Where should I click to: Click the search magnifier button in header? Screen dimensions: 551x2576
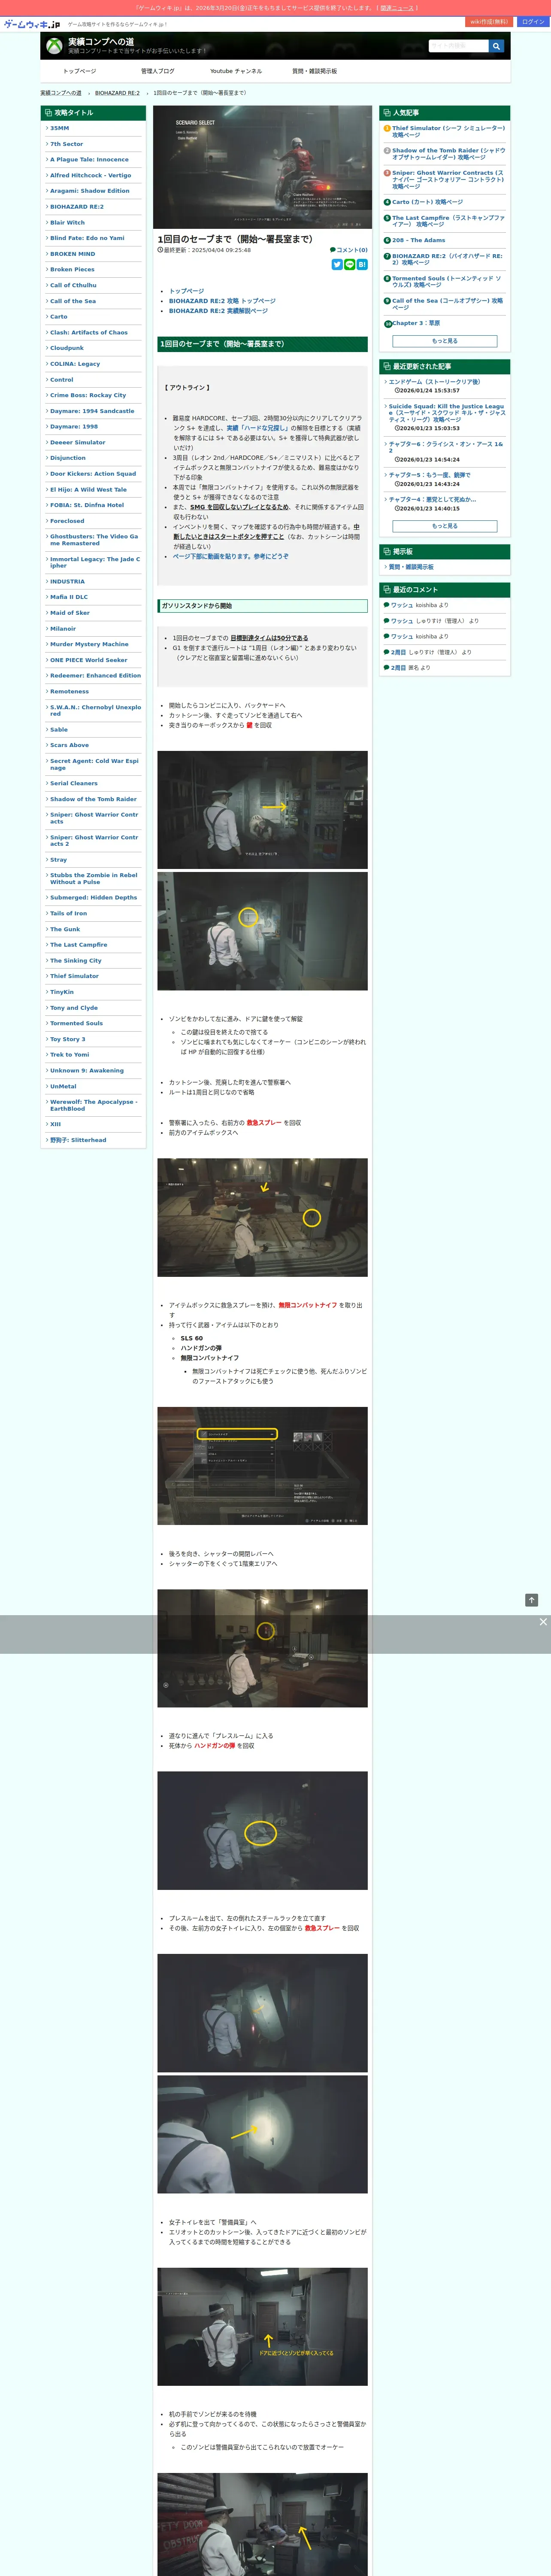[x=496, y=46]
